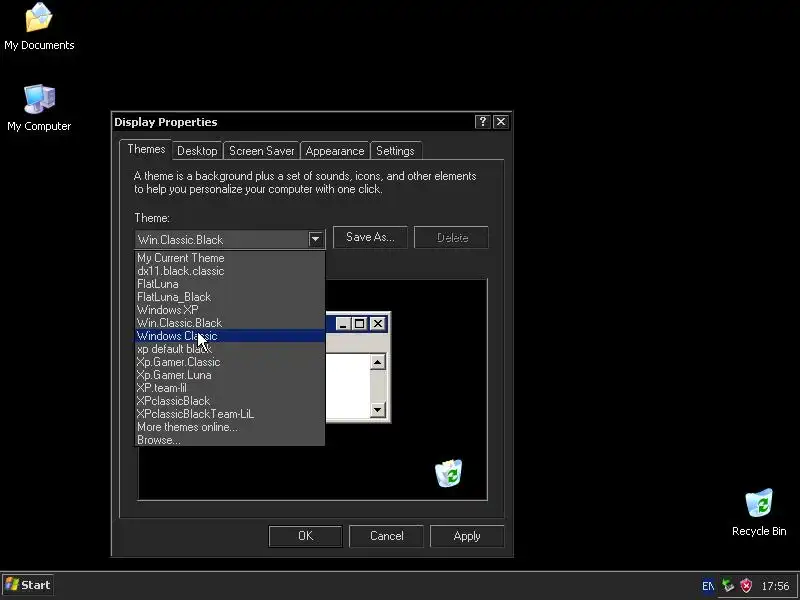
Task: Open the Appearance tab
Action: (335, 151)
